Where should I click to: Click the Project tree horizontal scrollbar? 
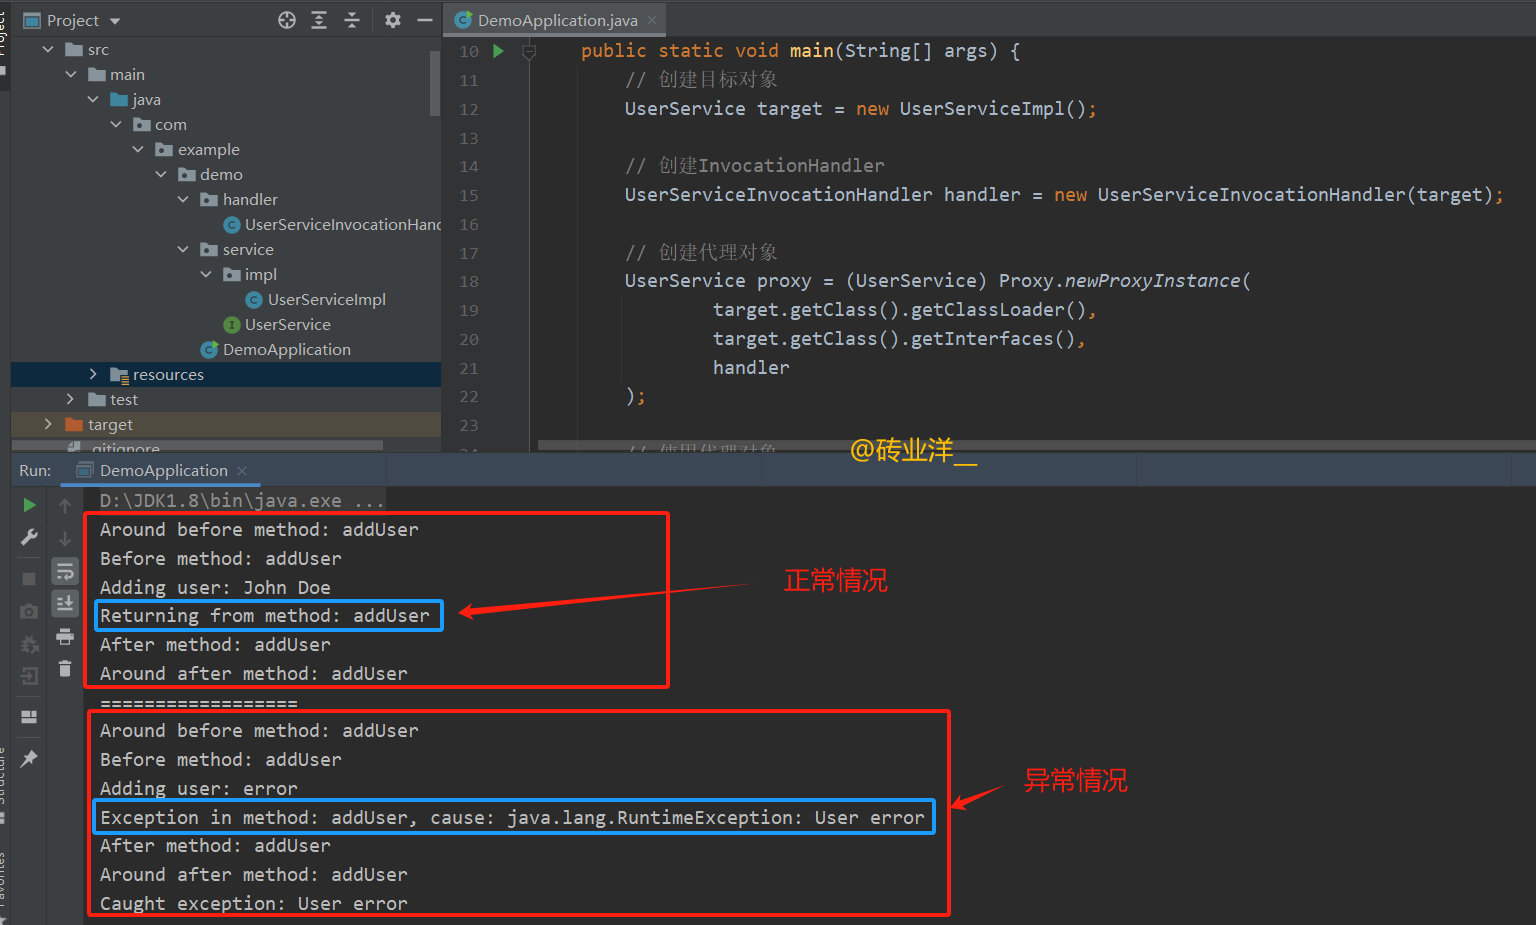[x=198, y=445]
